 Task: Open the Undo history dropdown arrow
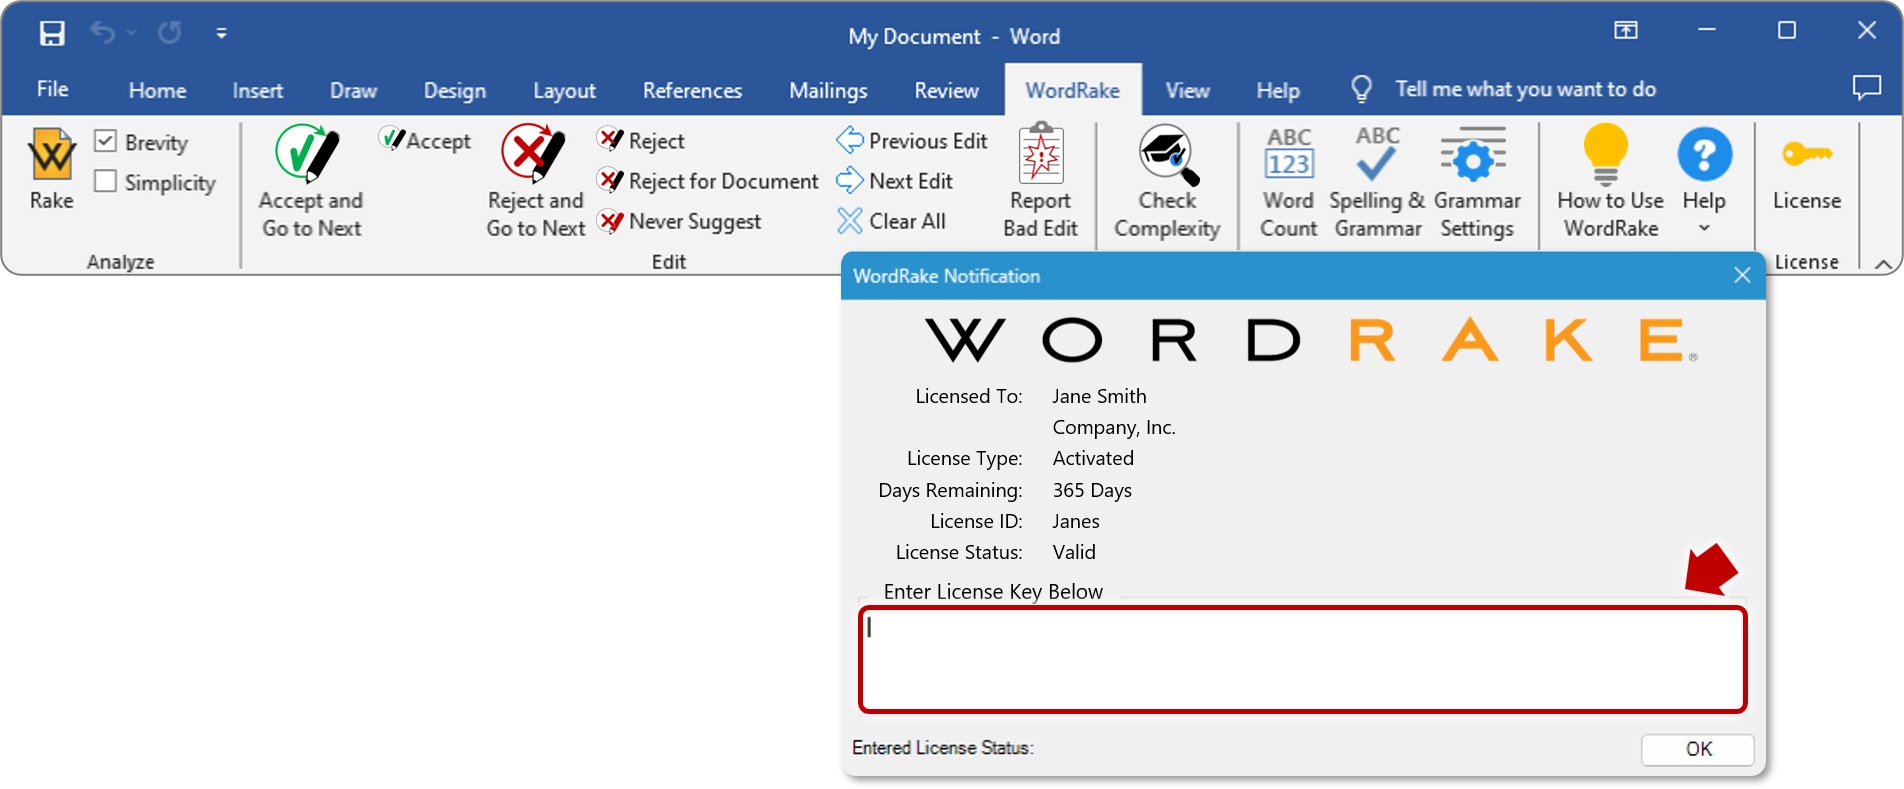pyautogui.click(x=131, y=33)
